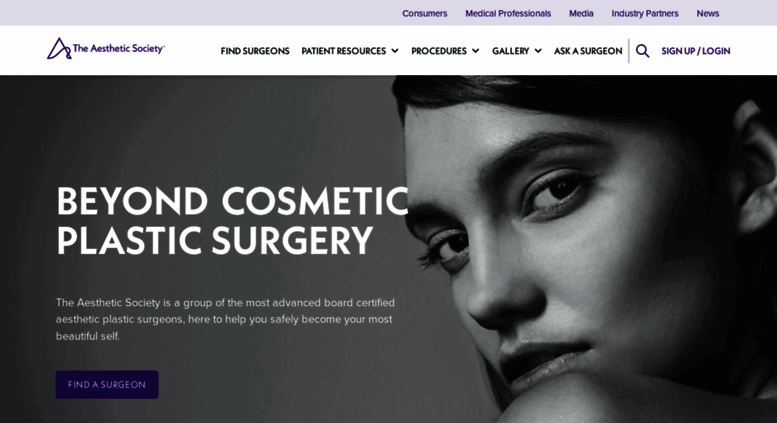This screenshot has width=777, height=423.
Task: Select the Gallery menu label
Action: (510, 51)
